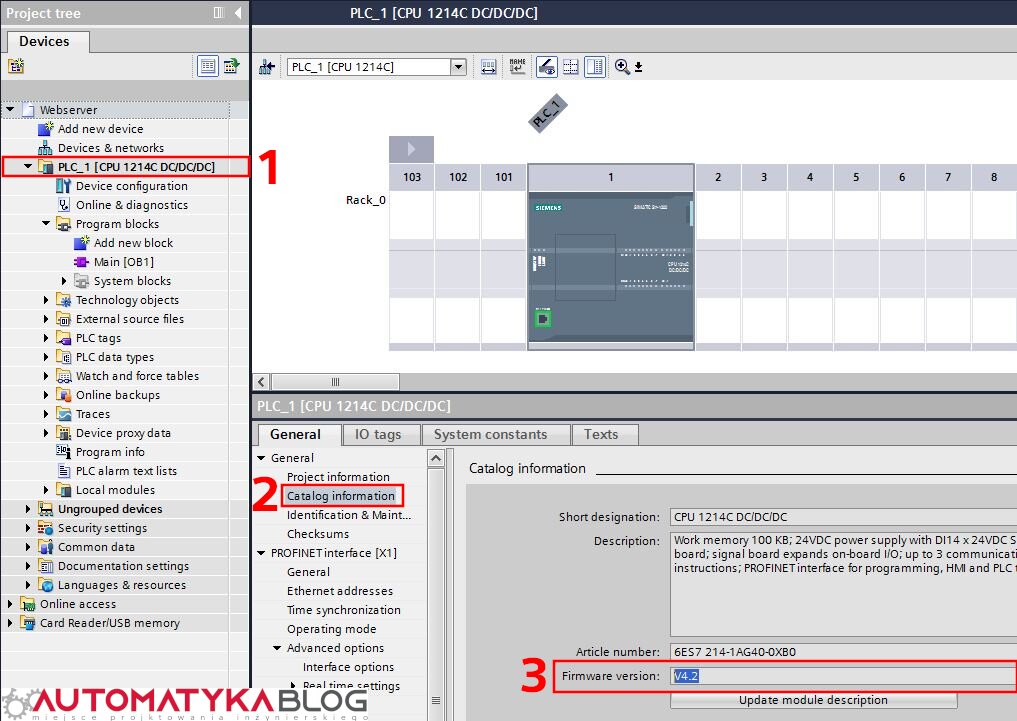Click the project tree green arrow icon
Viewport: 1017px width, 721px height.
coord(232,65)
